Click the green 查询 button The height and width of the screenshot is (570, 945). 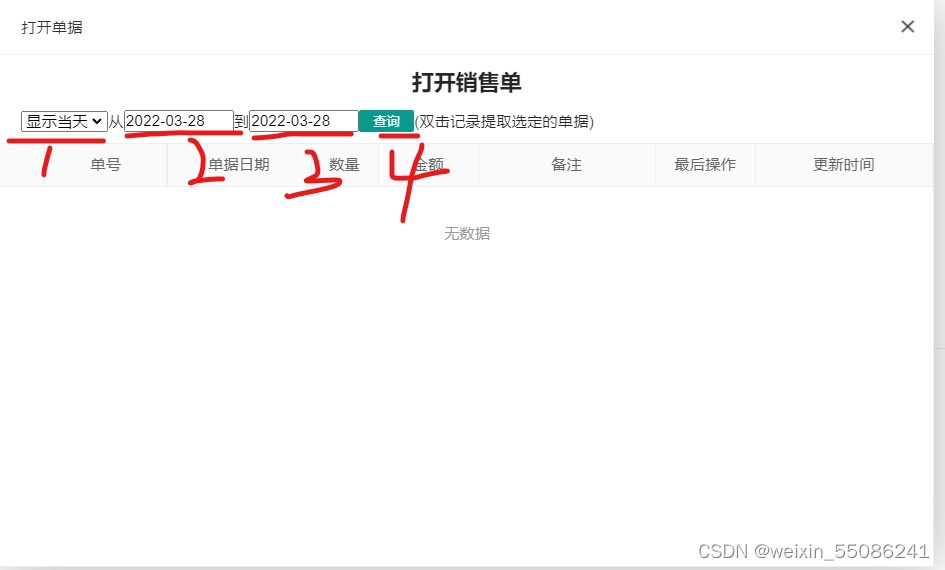[x=386, y=121]
